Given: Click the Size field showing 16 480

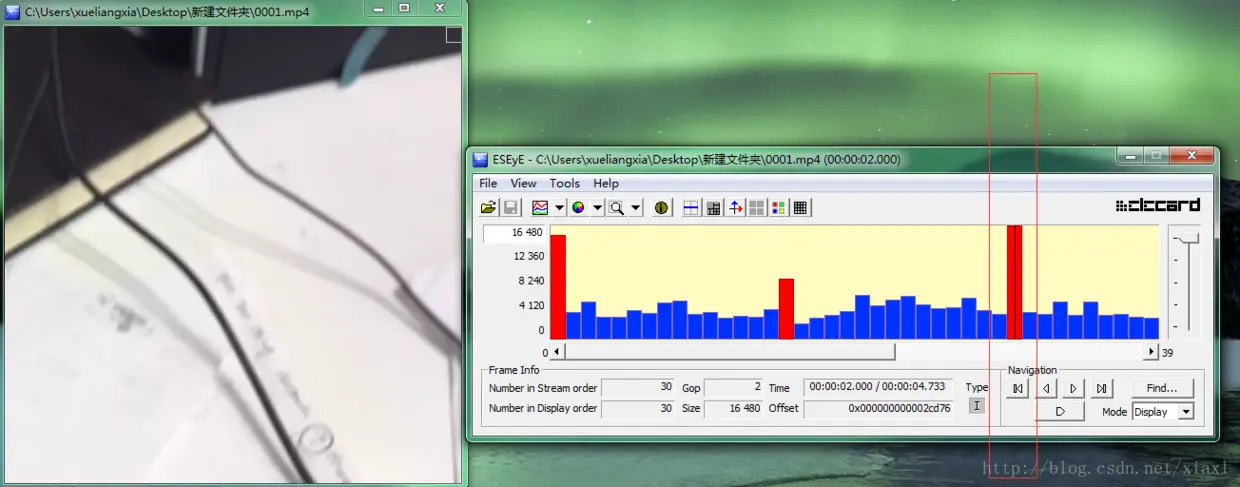Looking at the screenshot, I should (x=733, y=408).
